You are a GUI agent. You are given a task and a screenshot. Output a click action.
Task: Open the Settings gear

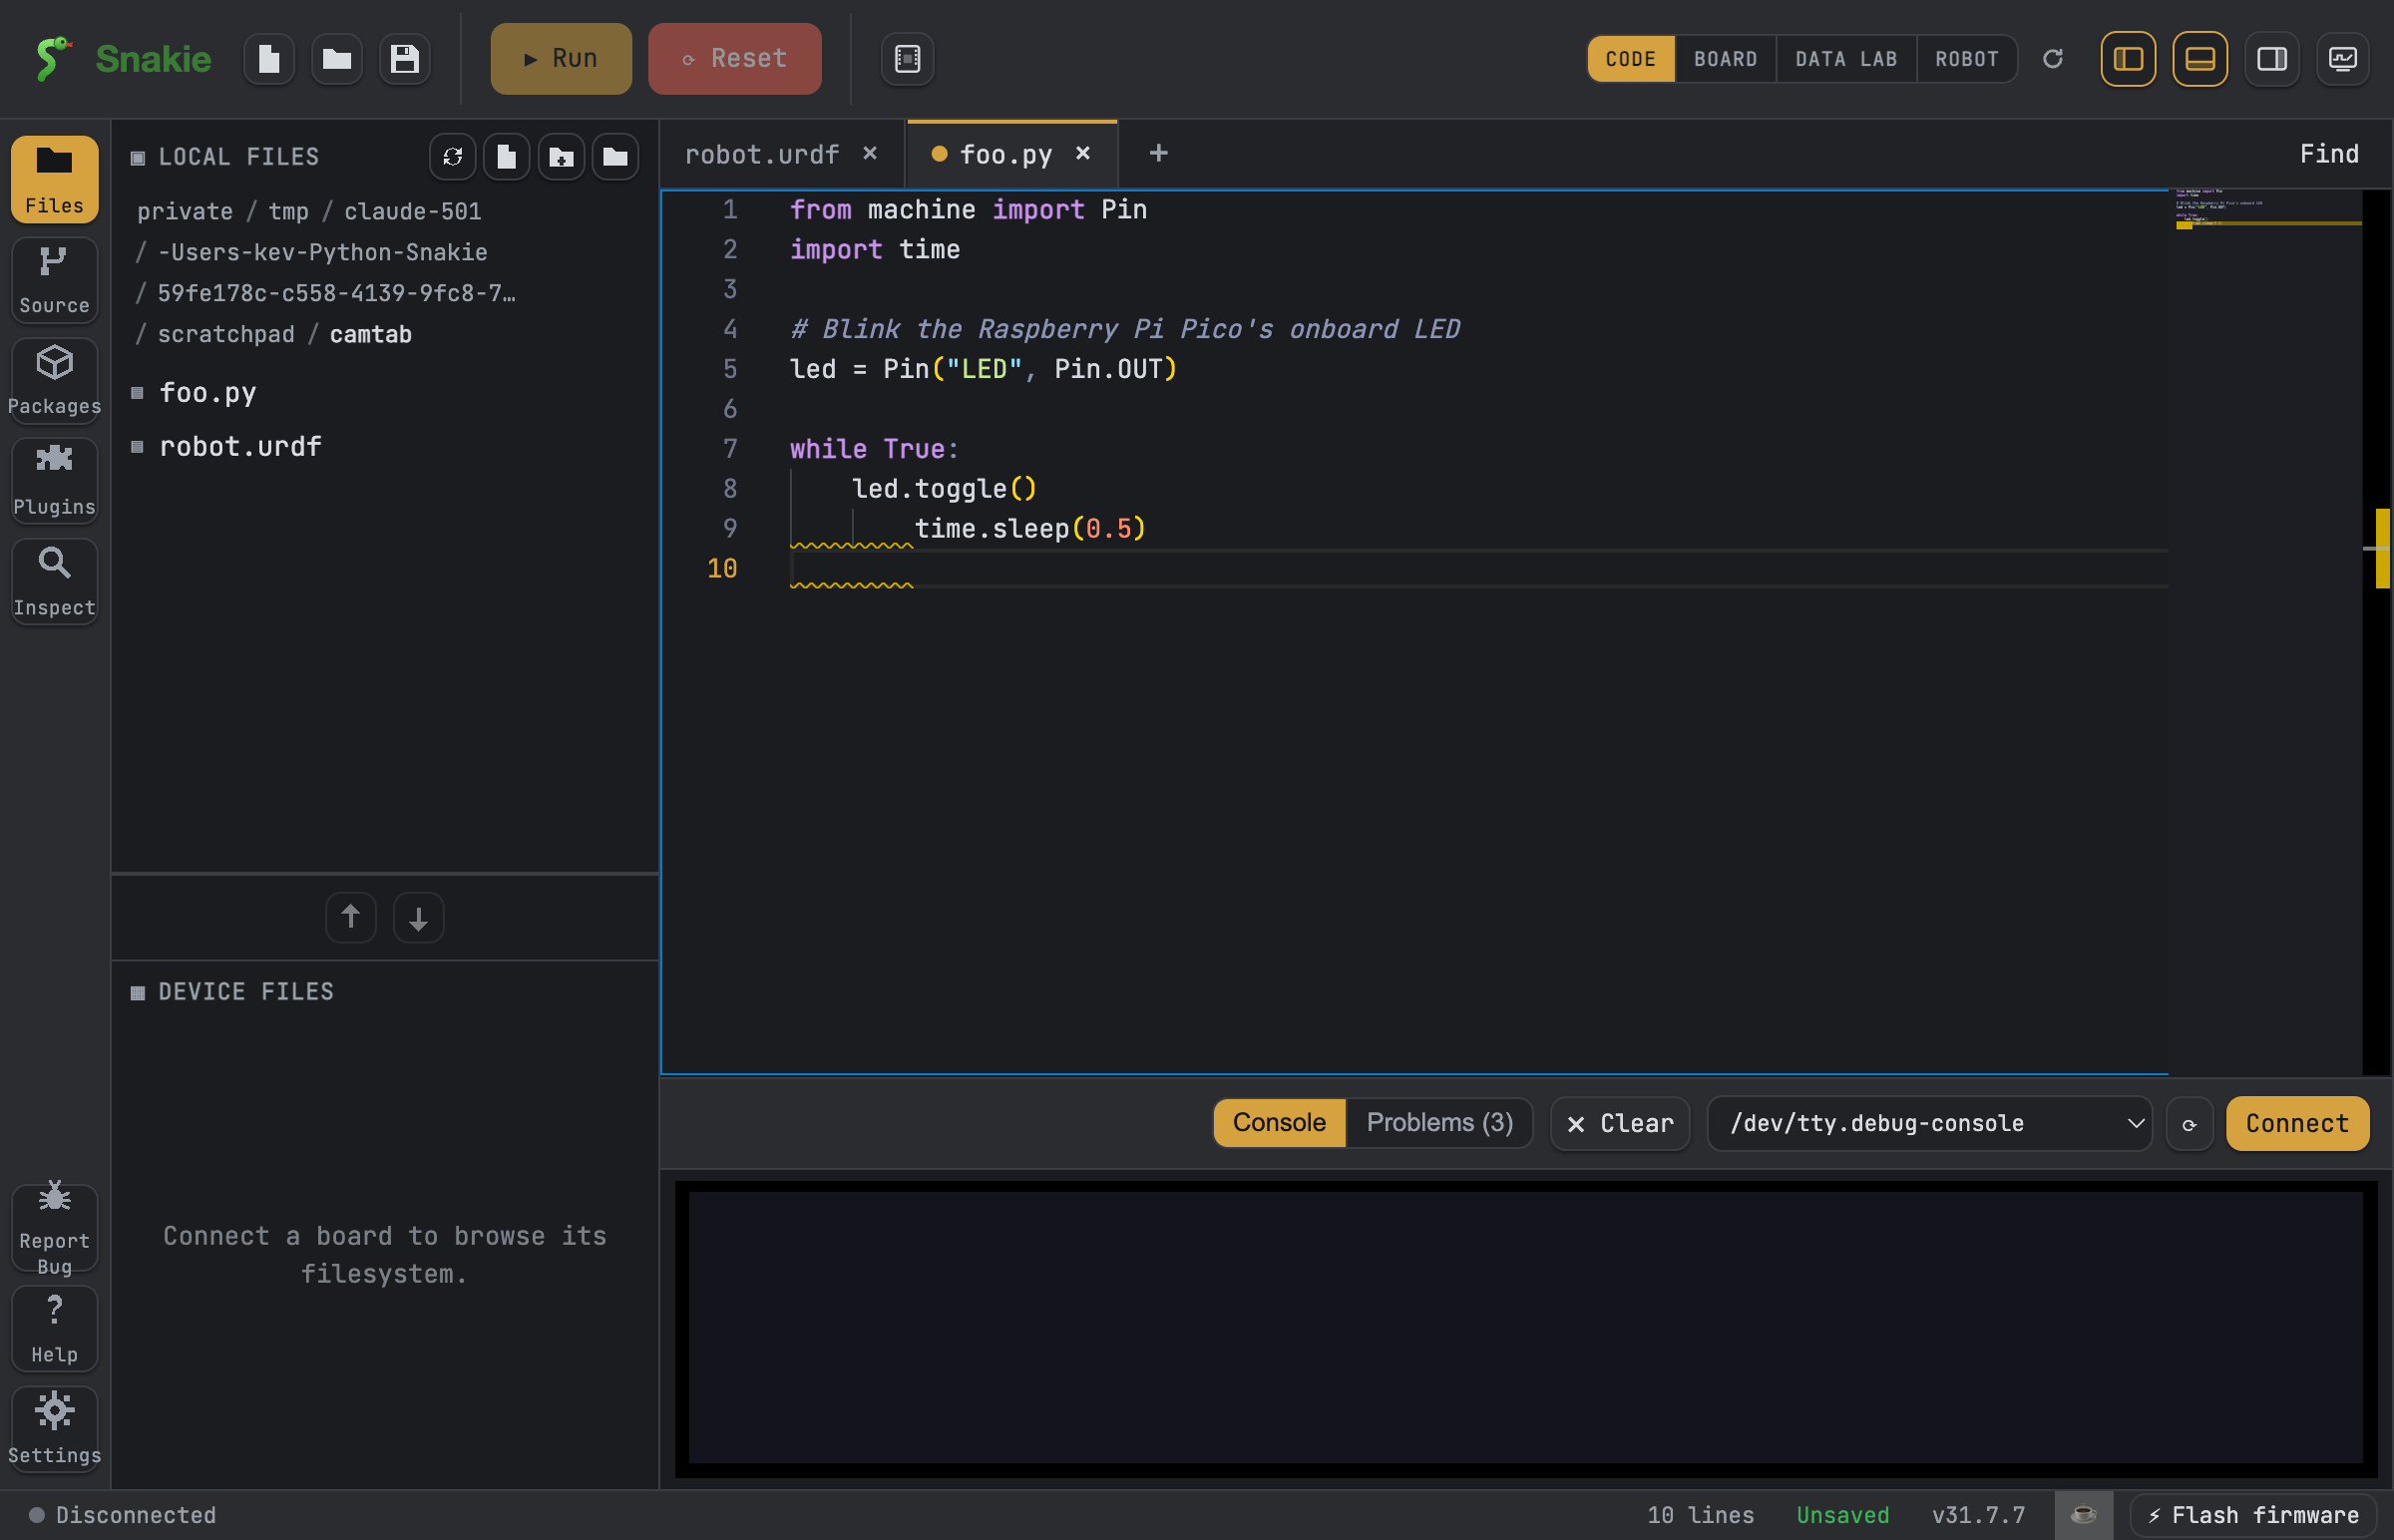pyautogui.click(x=54, y=1430)
